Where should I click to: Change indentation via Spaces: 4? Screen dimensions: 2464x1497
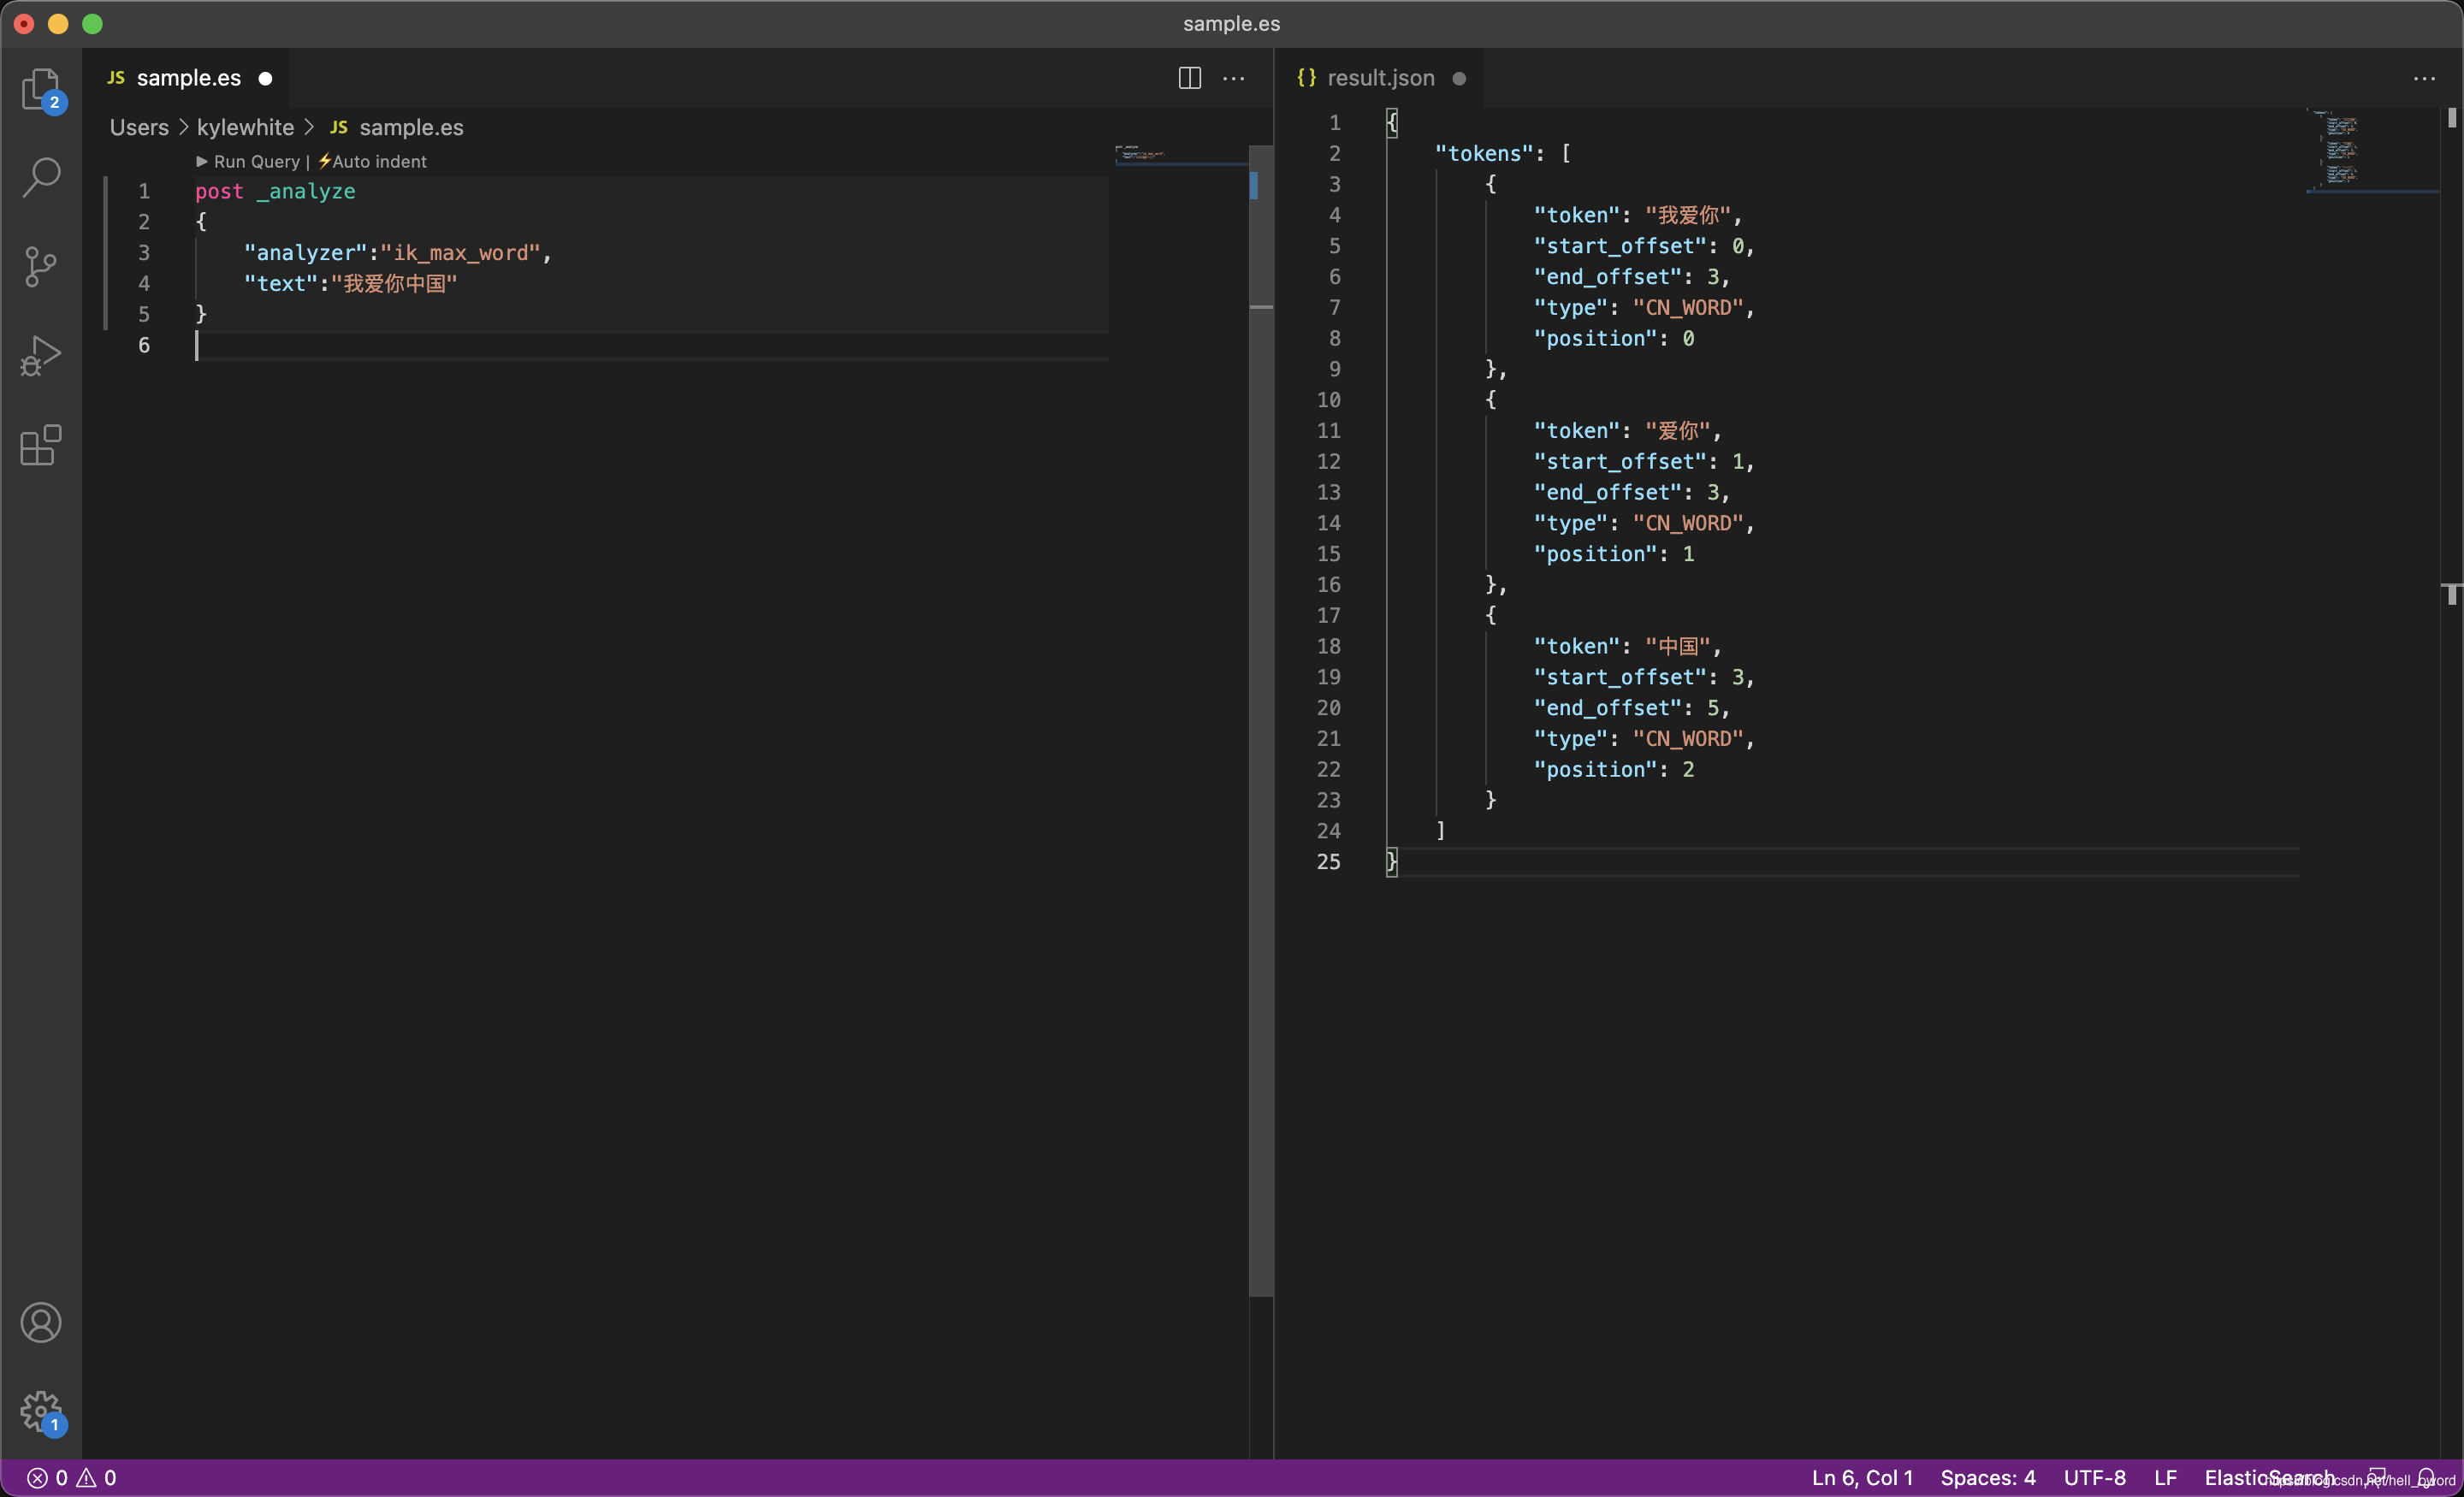1988,1478
